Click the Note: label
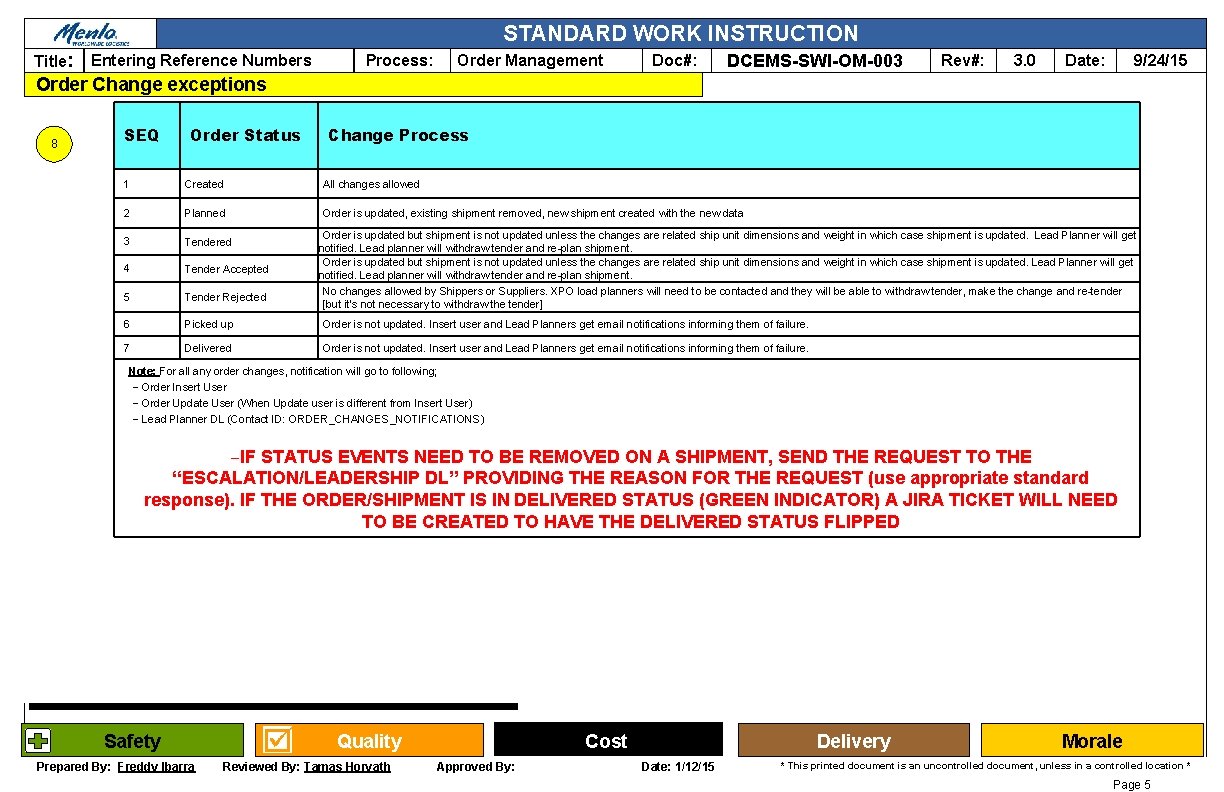 pos(142,371)
